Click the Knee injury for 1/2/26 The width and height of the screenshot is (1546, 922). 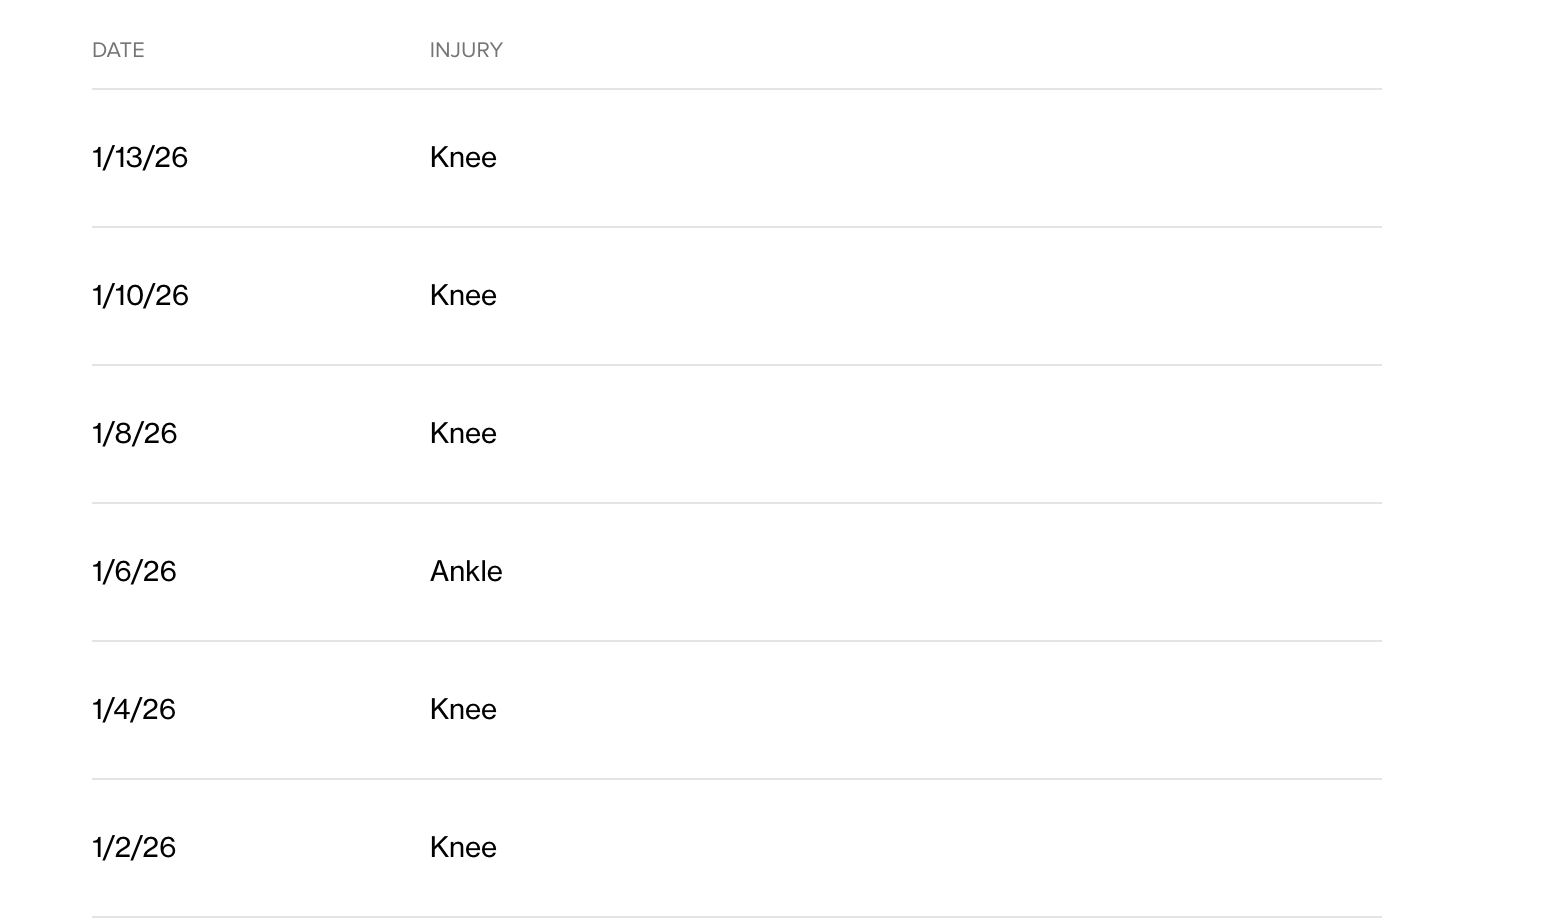pos(463,847)
